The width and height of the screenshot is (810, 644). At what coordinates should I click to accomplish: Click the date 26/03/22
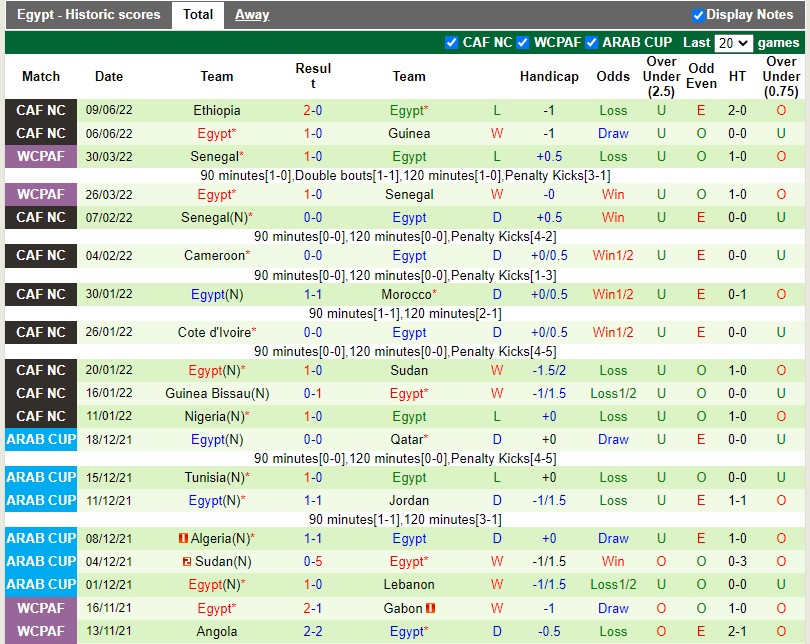[109, 195]
